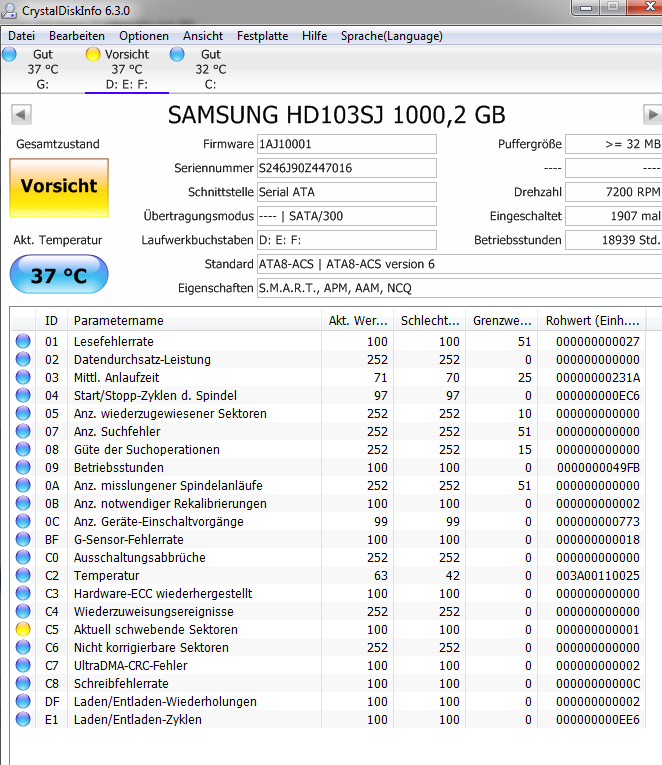Click the Puffergröße field >= 32 MB
This screenshot has height=765, width=662.
pos(614,144)
